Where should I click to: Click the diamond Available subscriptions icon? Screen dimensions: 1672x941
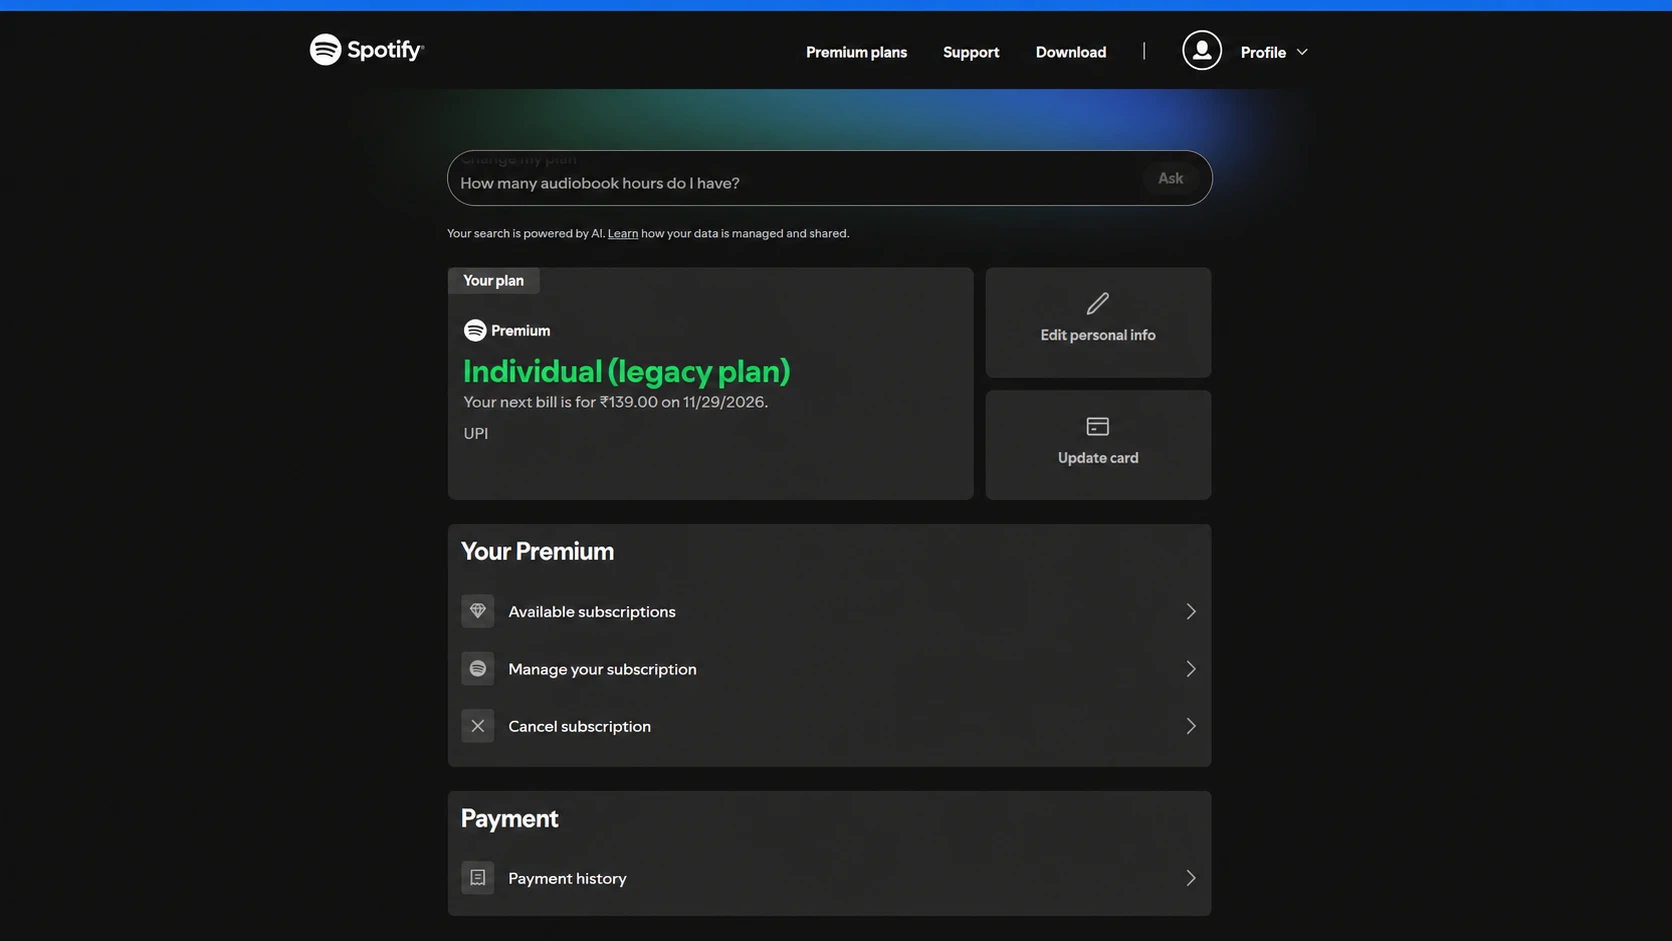click(478, 611)
